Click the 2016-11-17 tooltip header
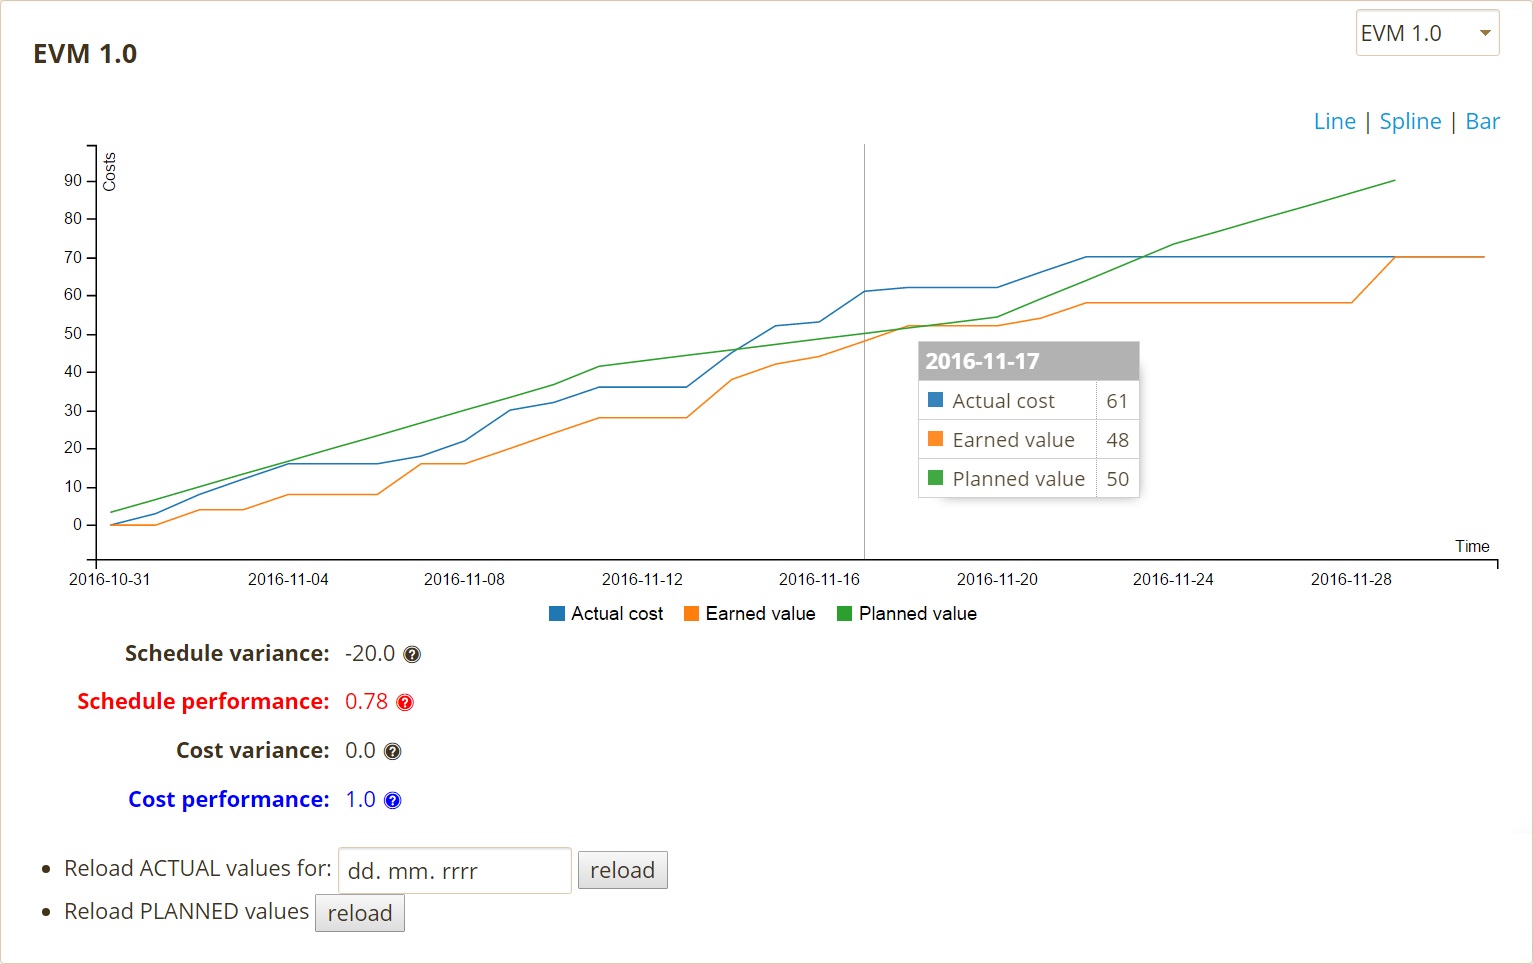 coord(1028,361)
